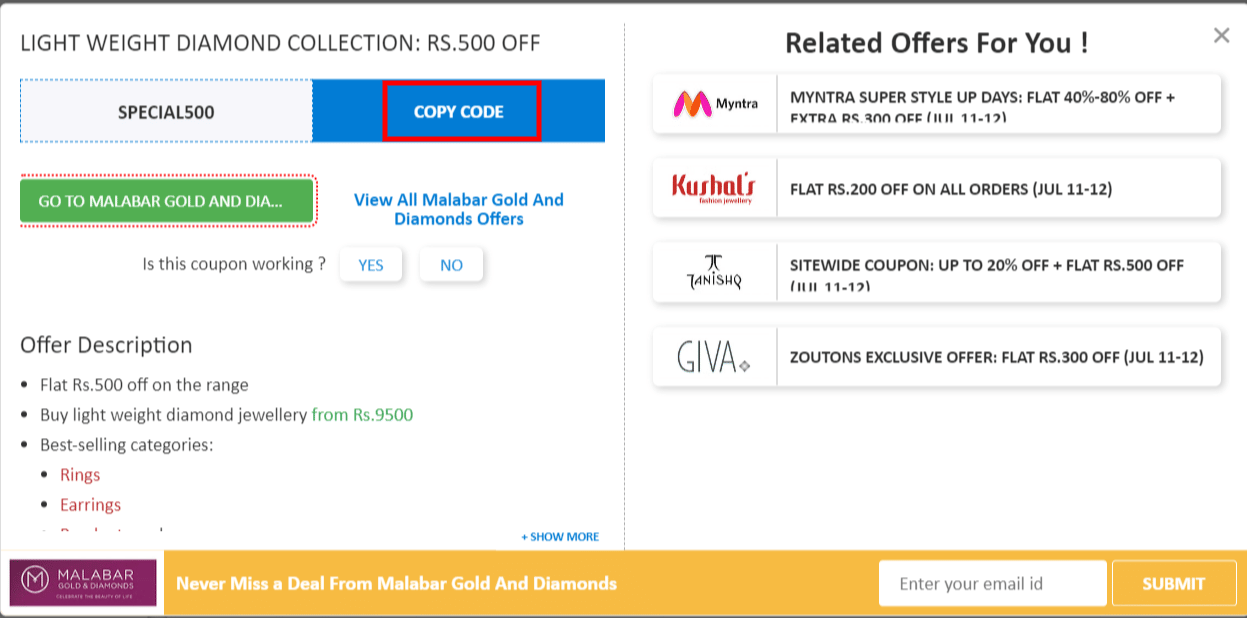Open View All Malabar Gold And Diamonds Offers
The width and height of the screenshot is (1247, 618).
(x=458, y=209)
